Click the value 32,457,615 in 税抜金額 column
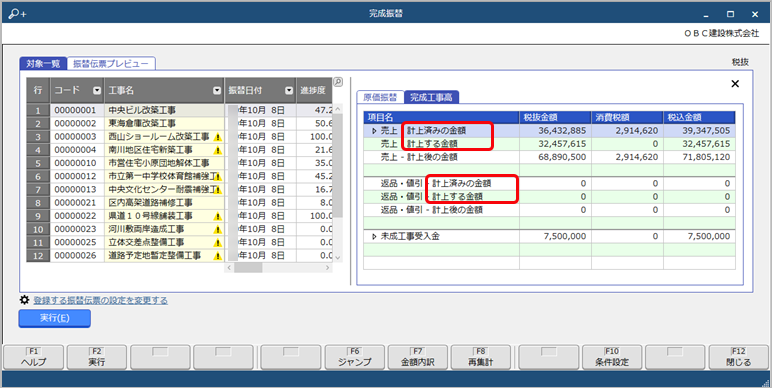This screenshot has height=388, width=772. click(562, 144)
